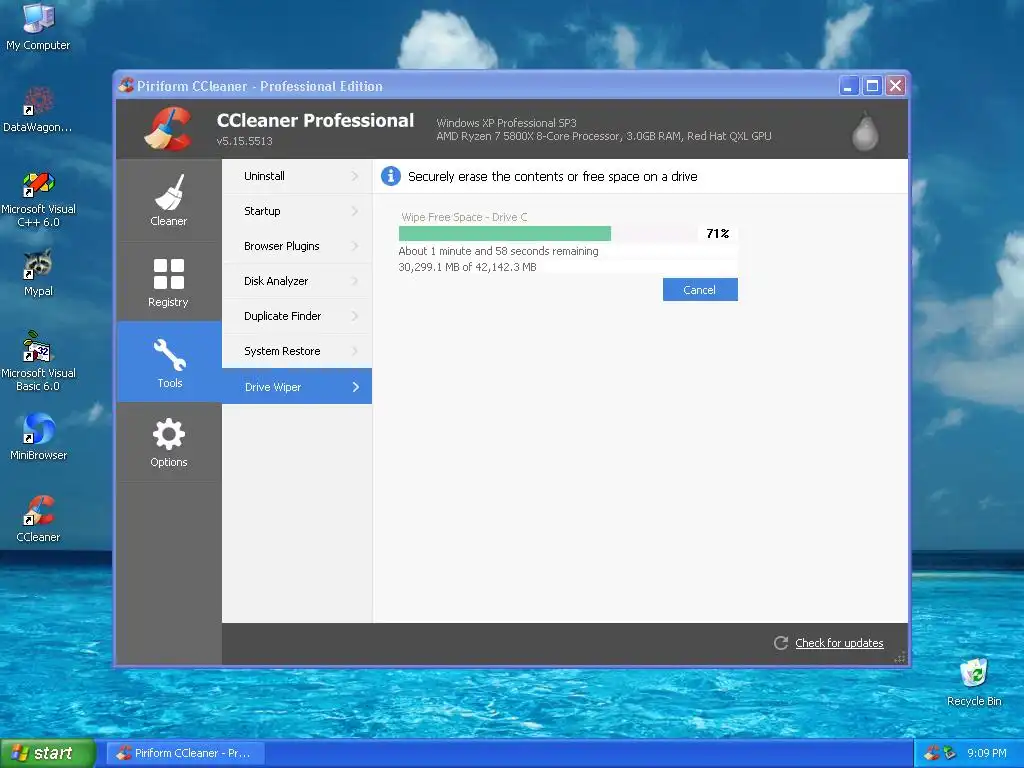
Task: Click the window resize grip corner
Action: tap(901, 658)
